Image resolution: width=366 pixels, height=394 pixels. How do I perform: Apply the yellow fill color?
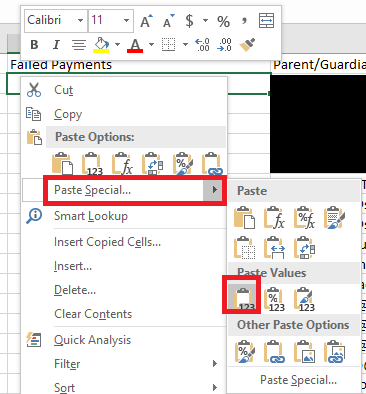click(x=101, y=44)
